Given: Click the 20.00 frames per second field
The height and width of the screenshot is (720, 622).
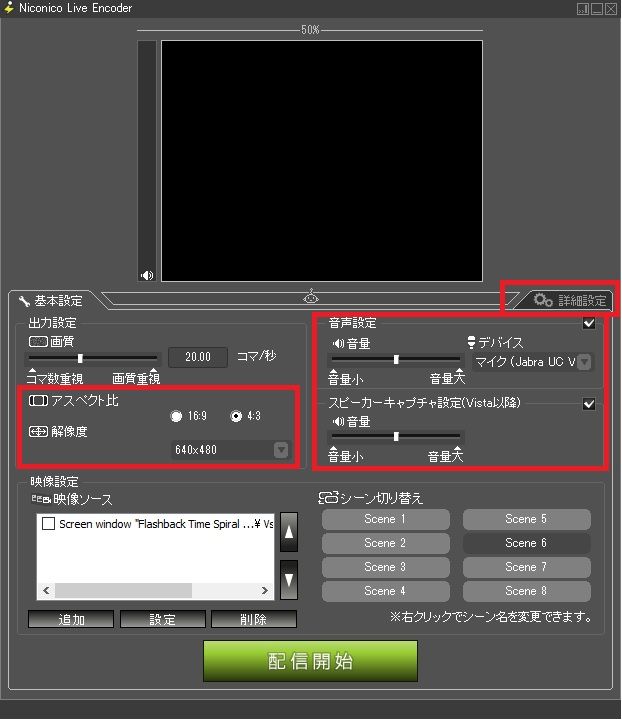Looking at the screenshot, I should click(198, 357).
